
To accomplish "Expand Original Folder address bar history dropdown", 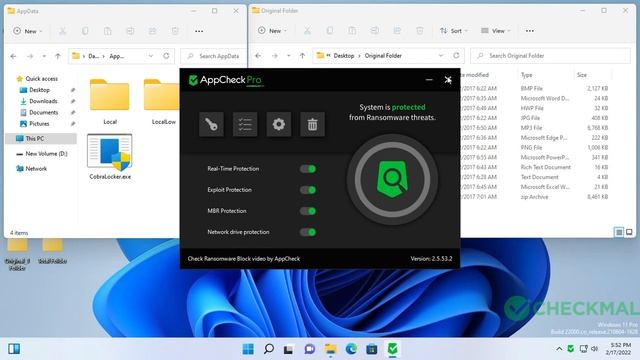I will click(x=441, y=56).
